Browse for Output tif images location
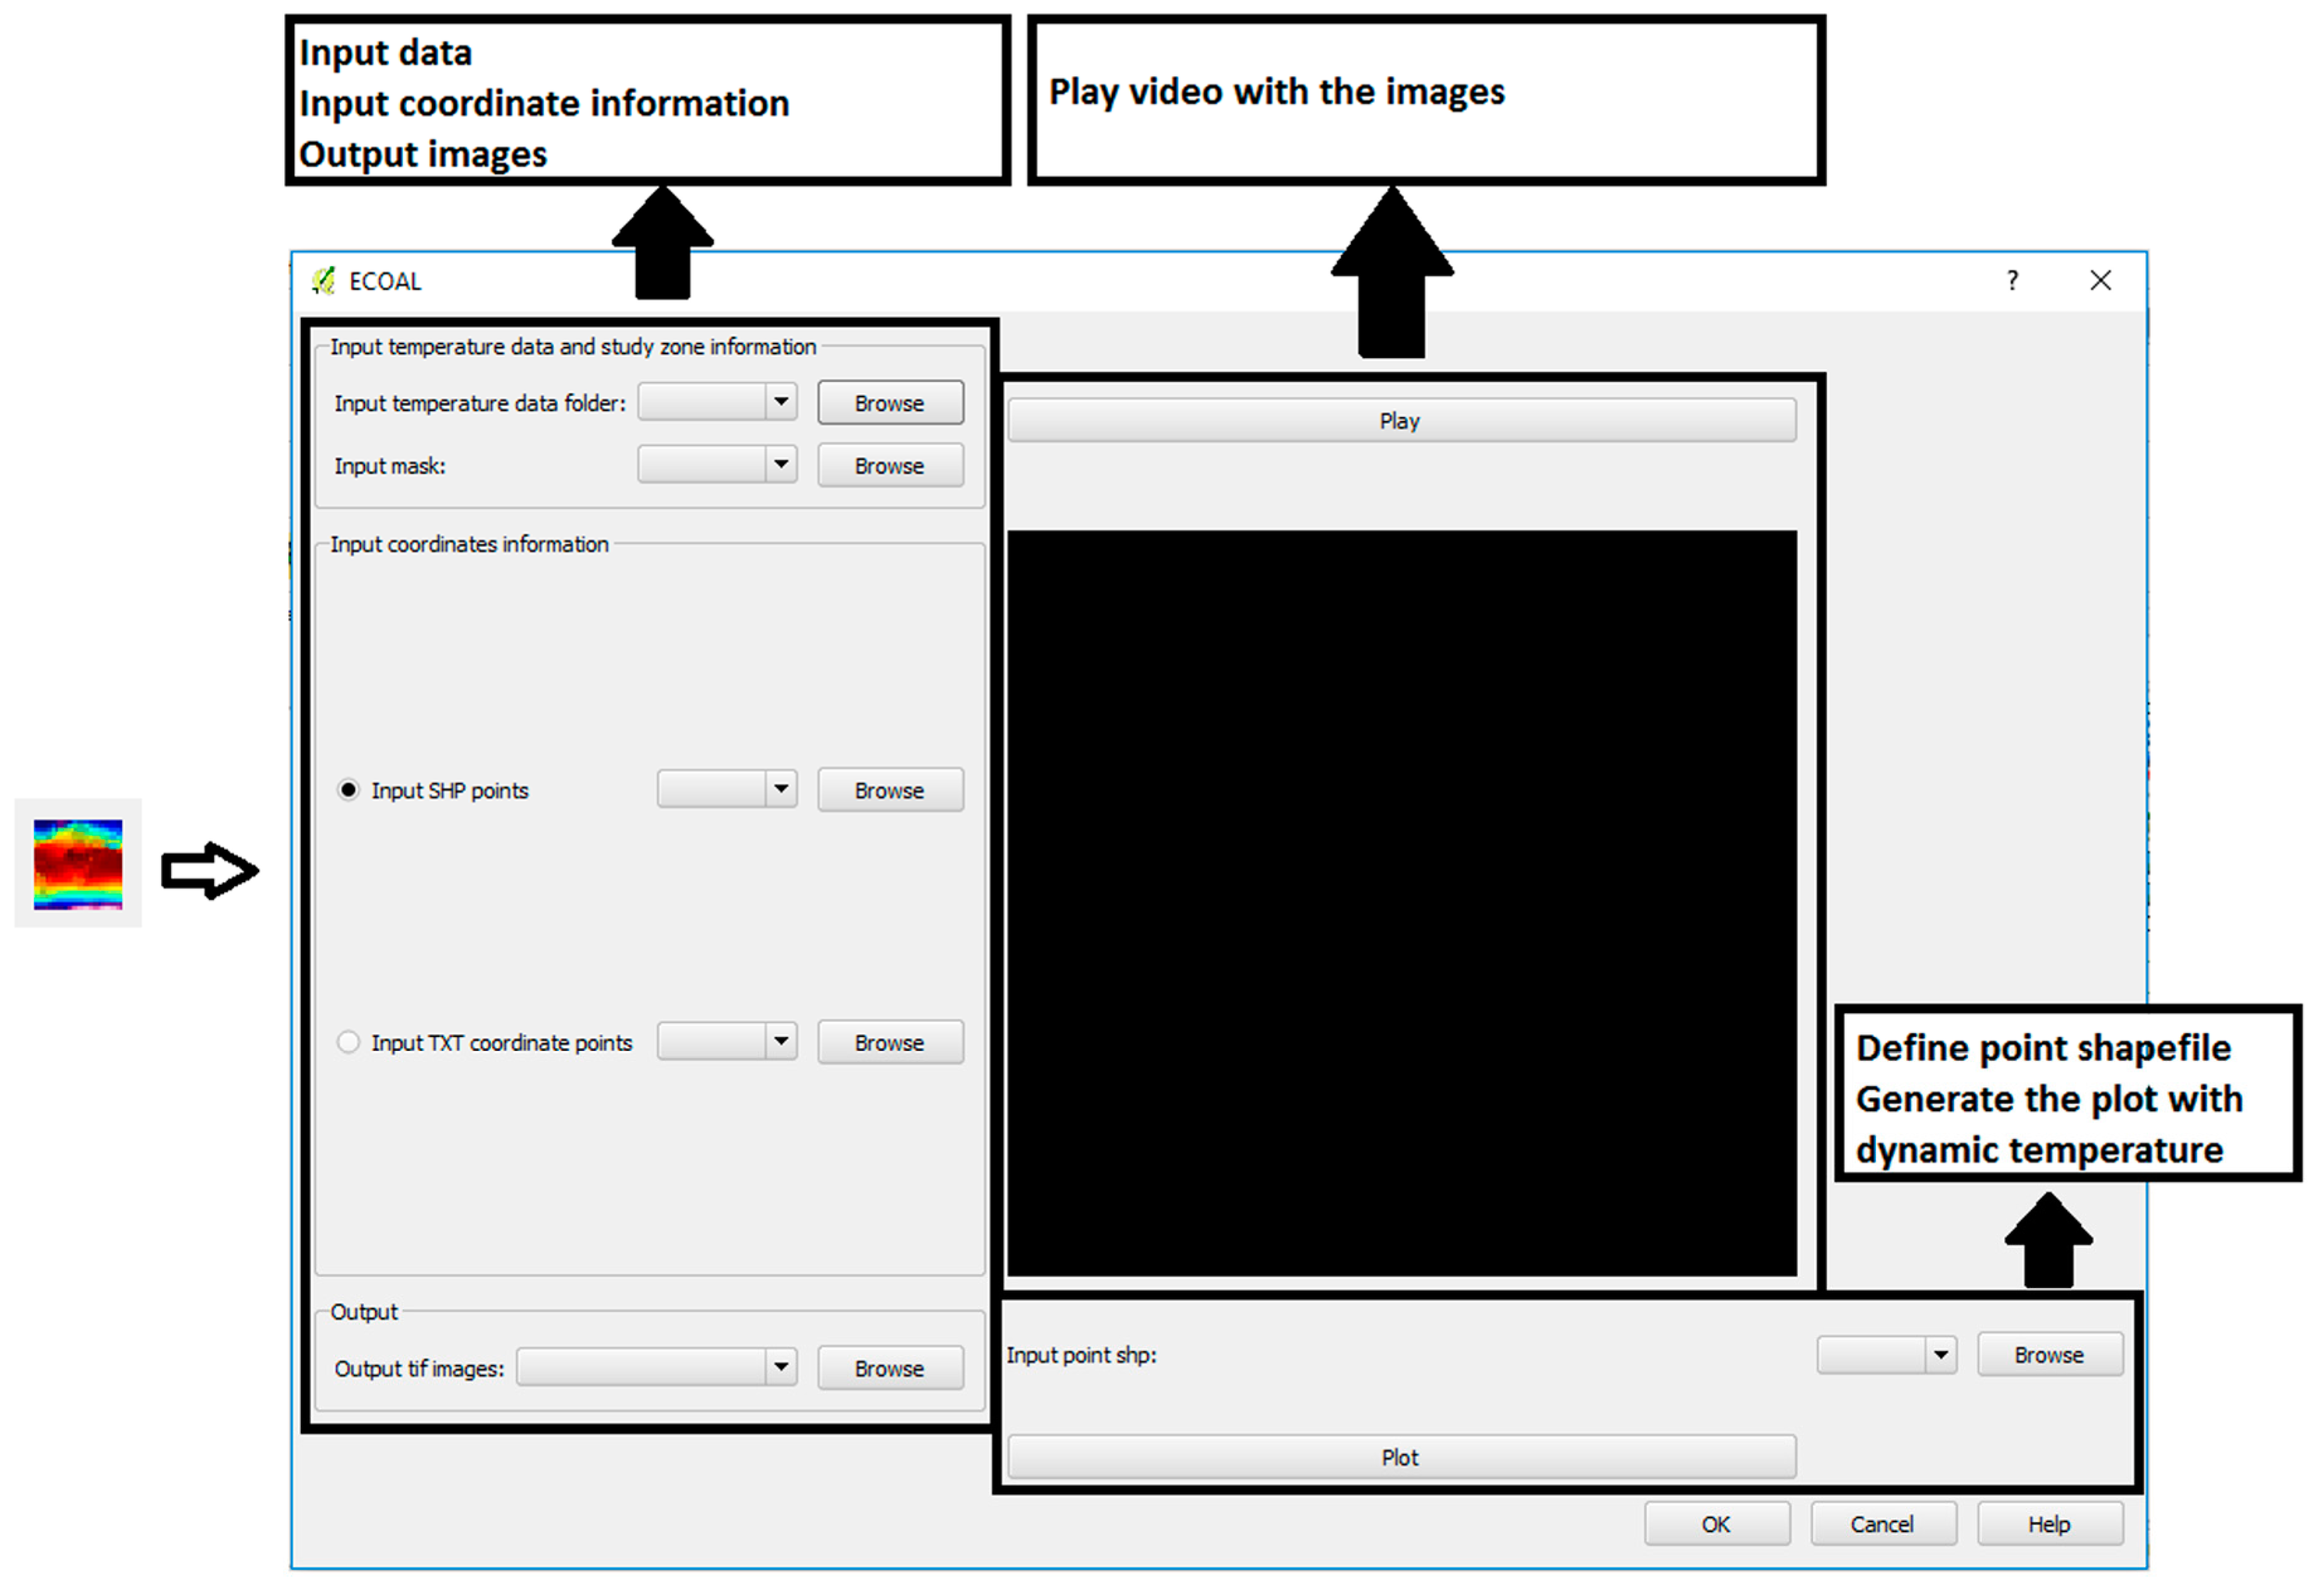This screenshot has height=1585, width=2324. coord(889,1368)
